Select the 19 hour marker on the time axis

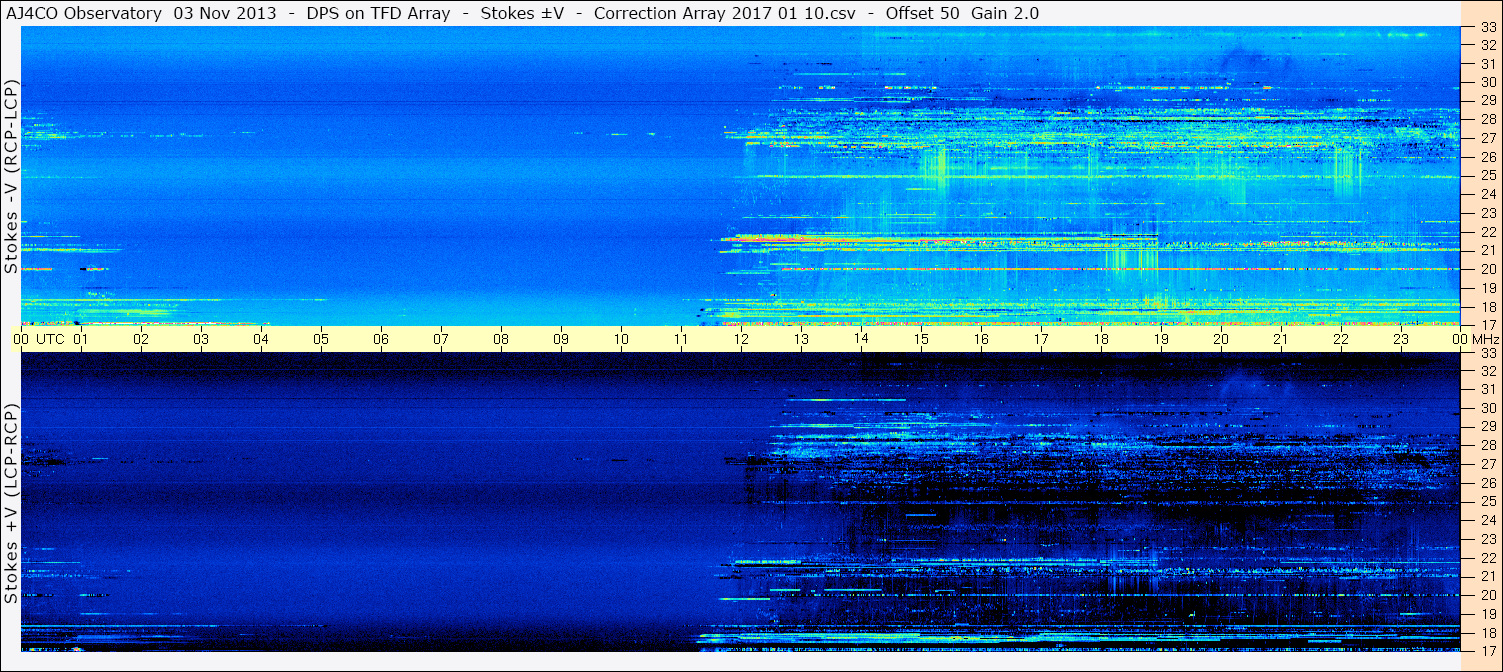point(1161,339)
